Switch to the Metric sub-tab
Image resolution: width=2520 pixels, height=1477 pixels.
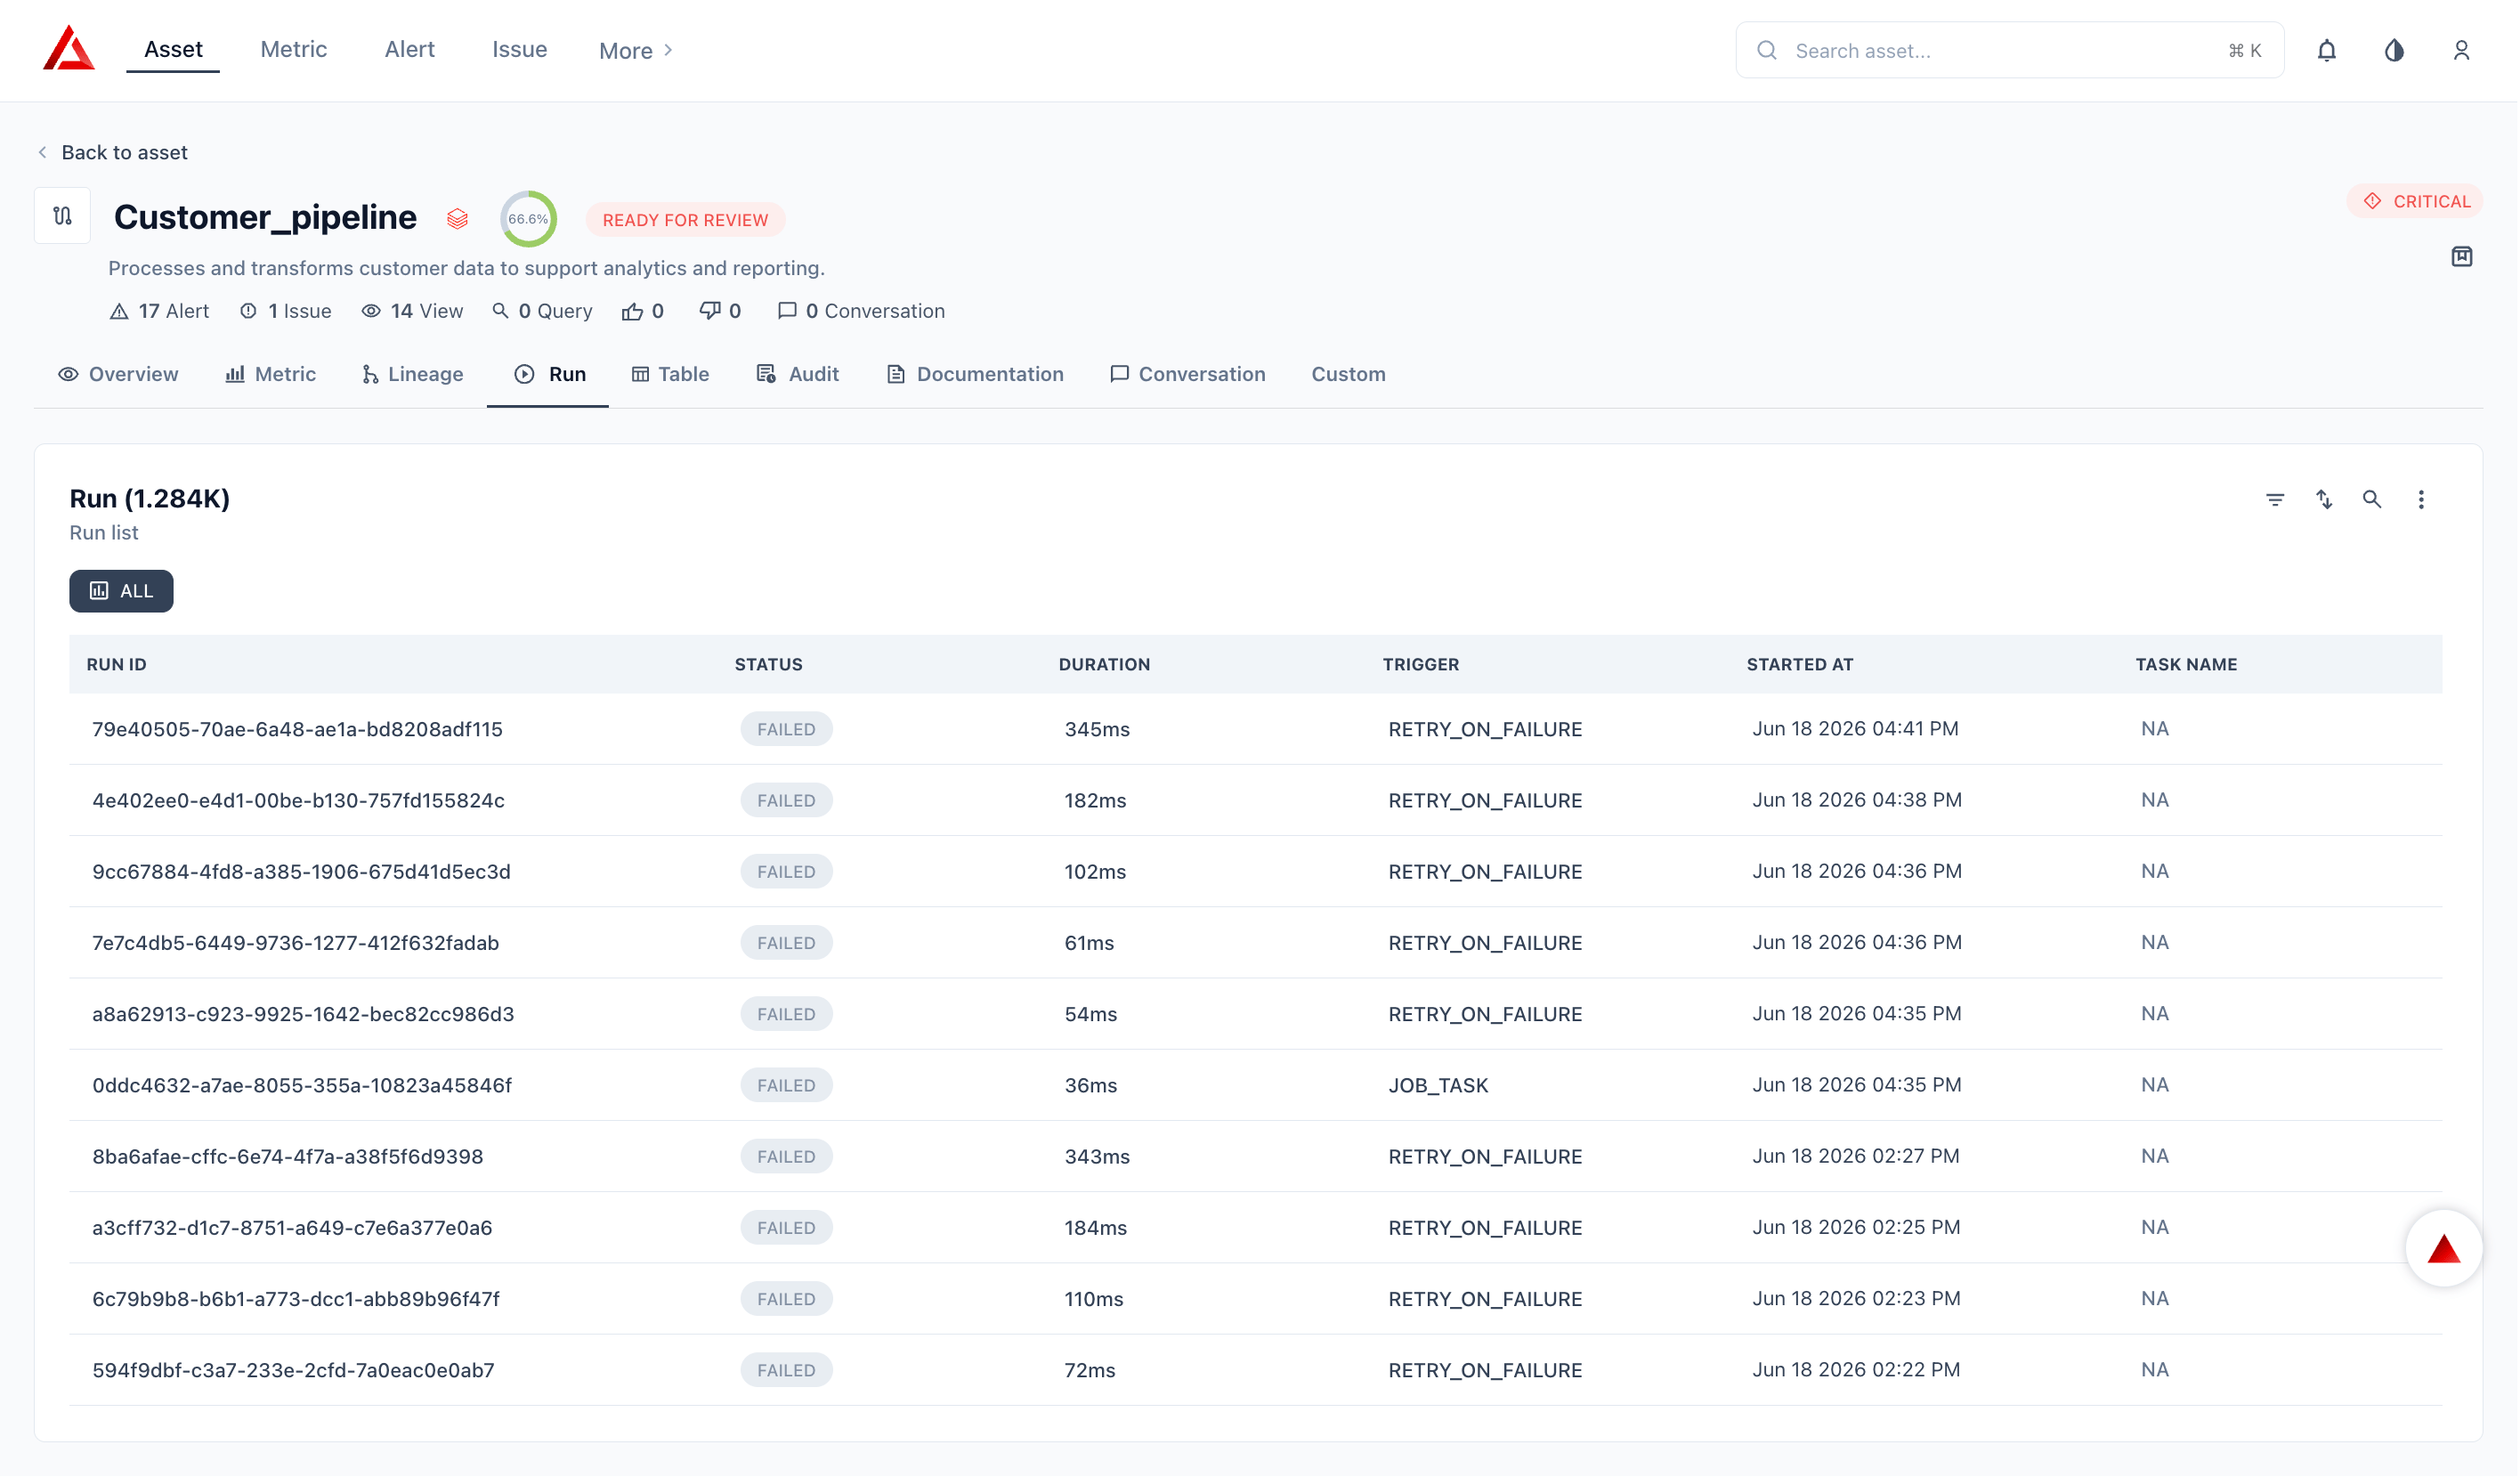(271, 374)
